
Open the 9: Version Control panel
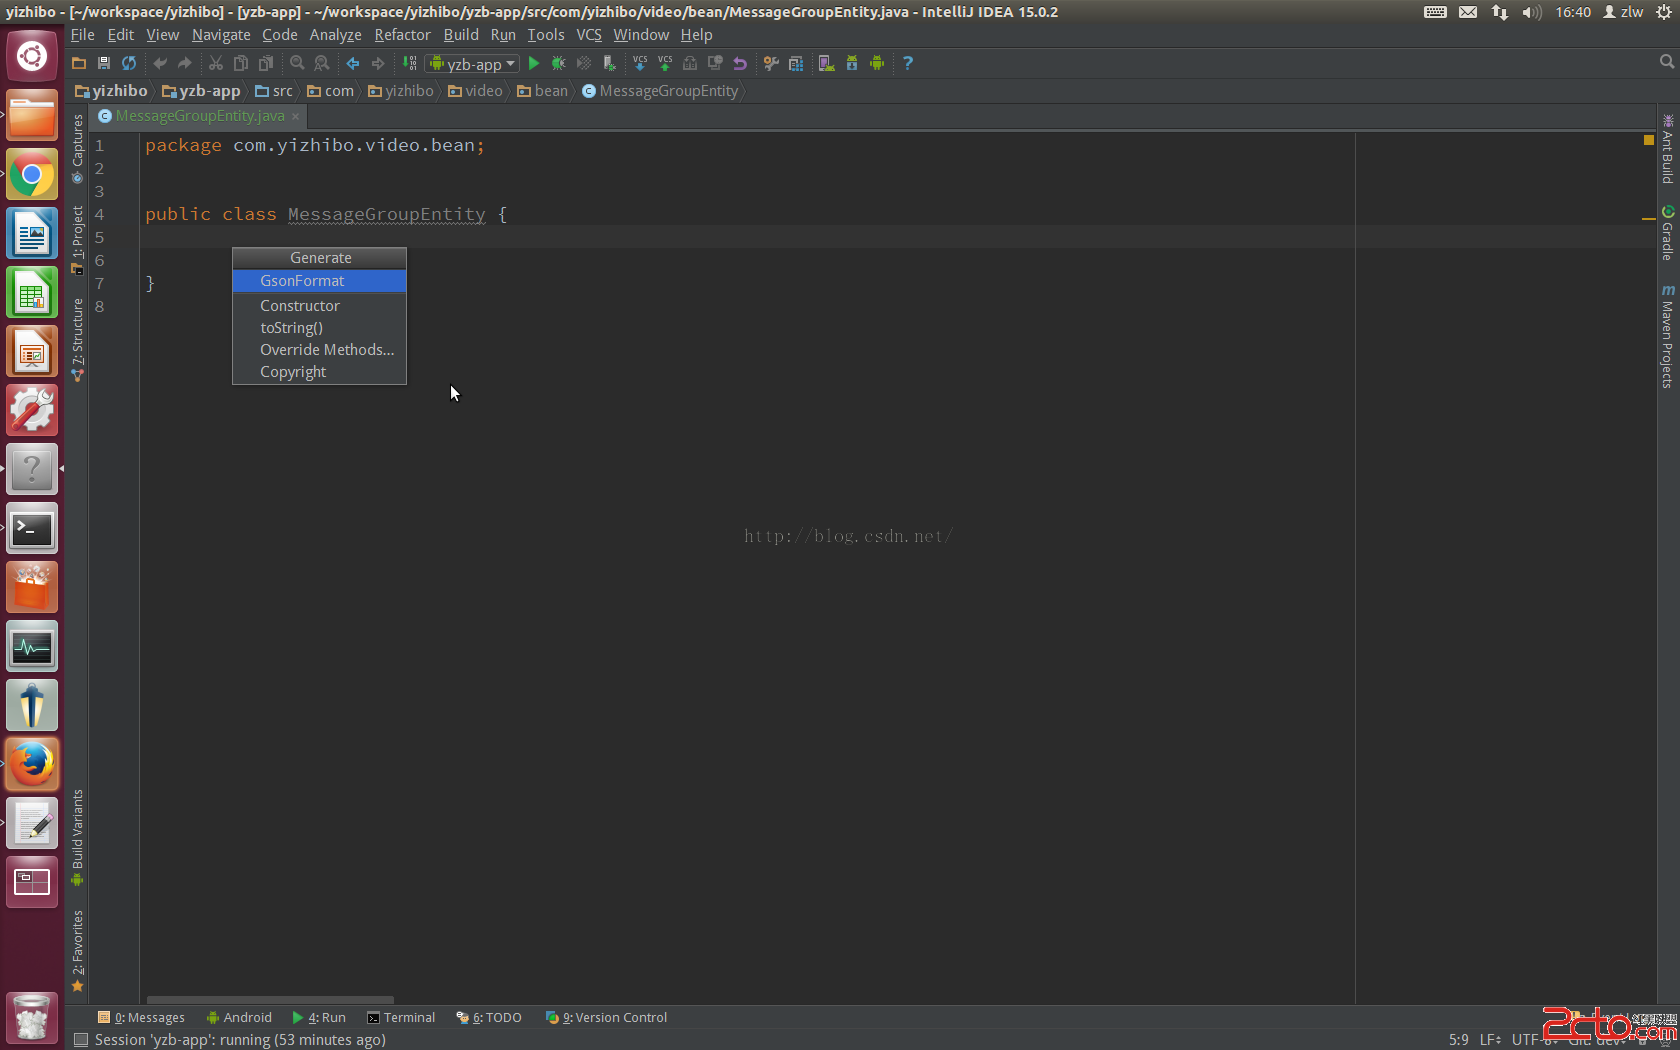coord(606,1017)
